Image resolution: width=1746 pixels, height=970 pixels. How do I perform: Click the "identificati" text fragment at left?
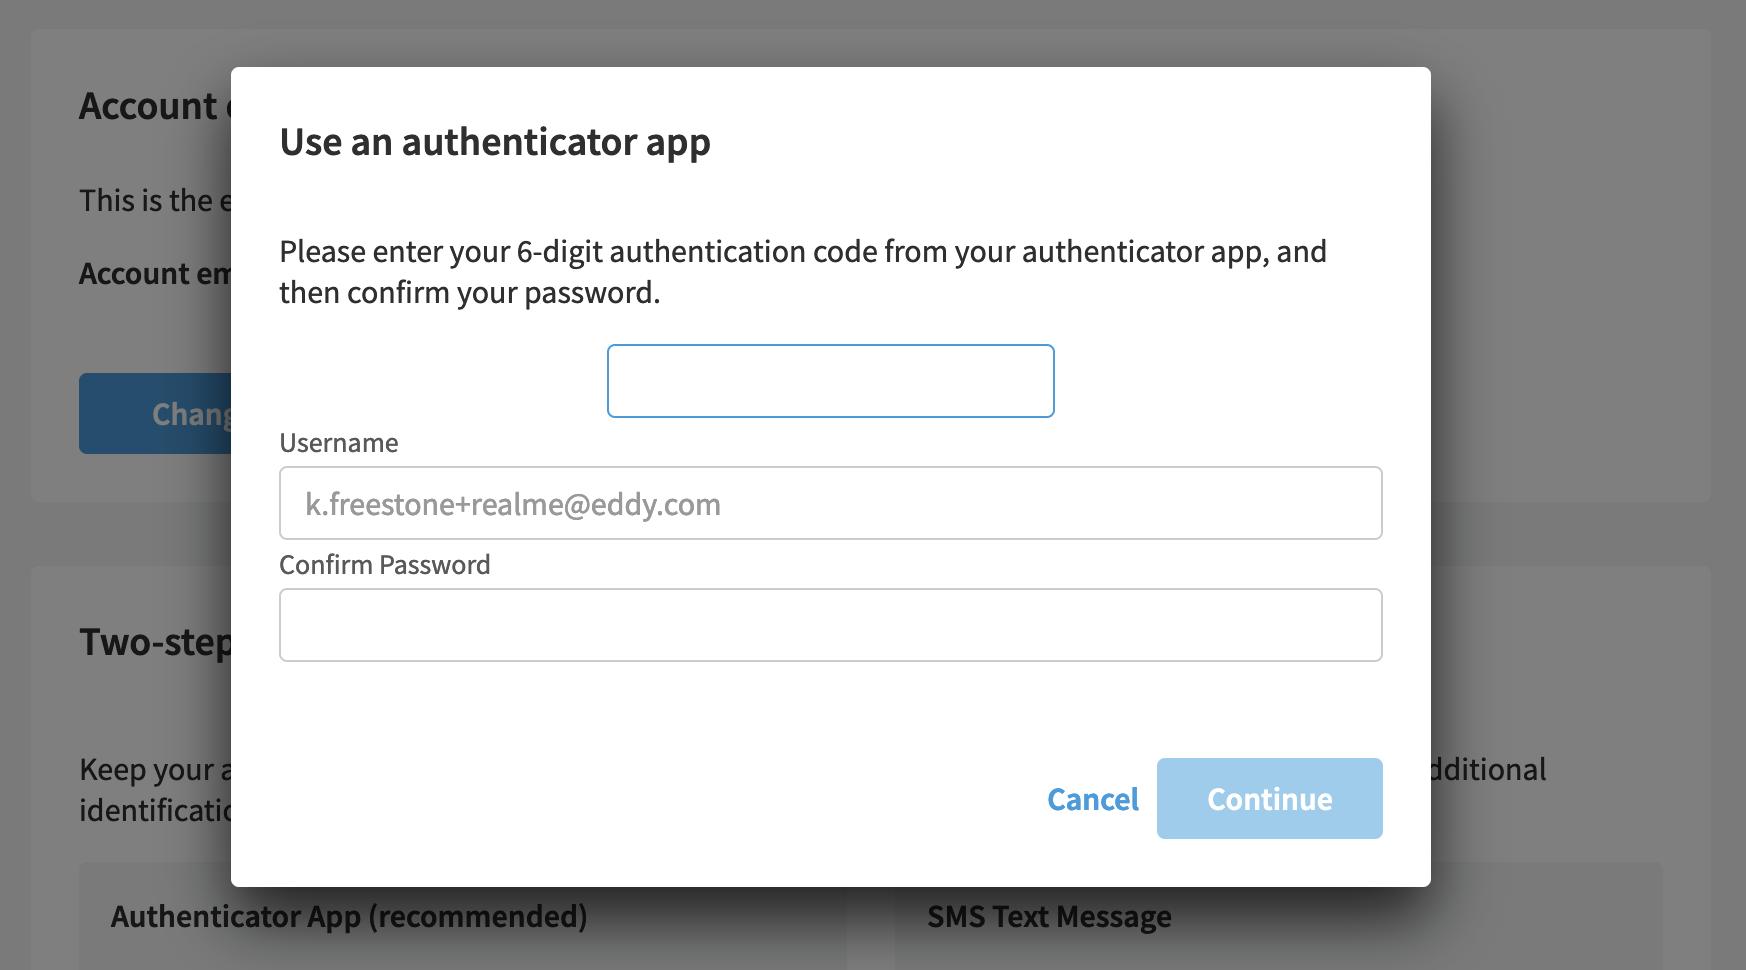click(155, 810)
